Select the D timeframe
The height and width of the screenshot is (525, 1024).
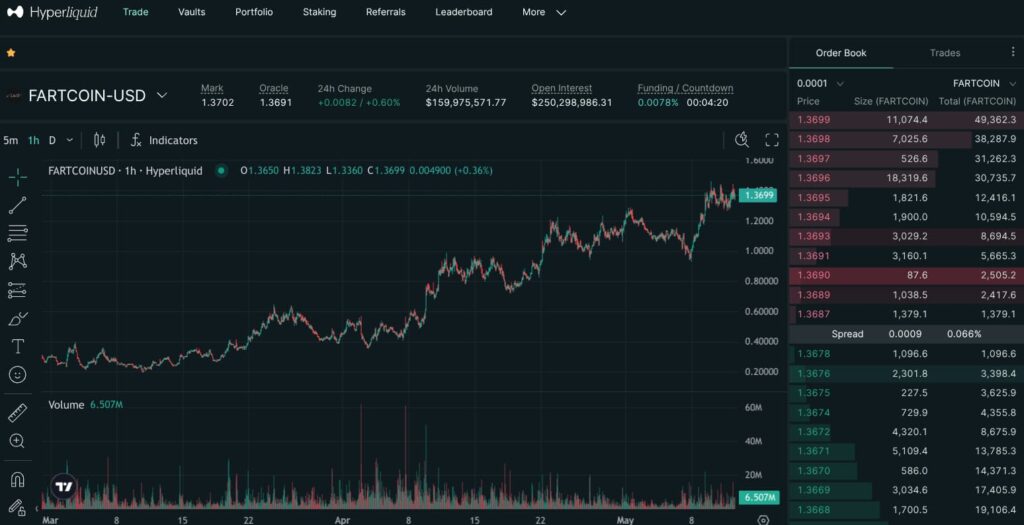tap(52, 140)
